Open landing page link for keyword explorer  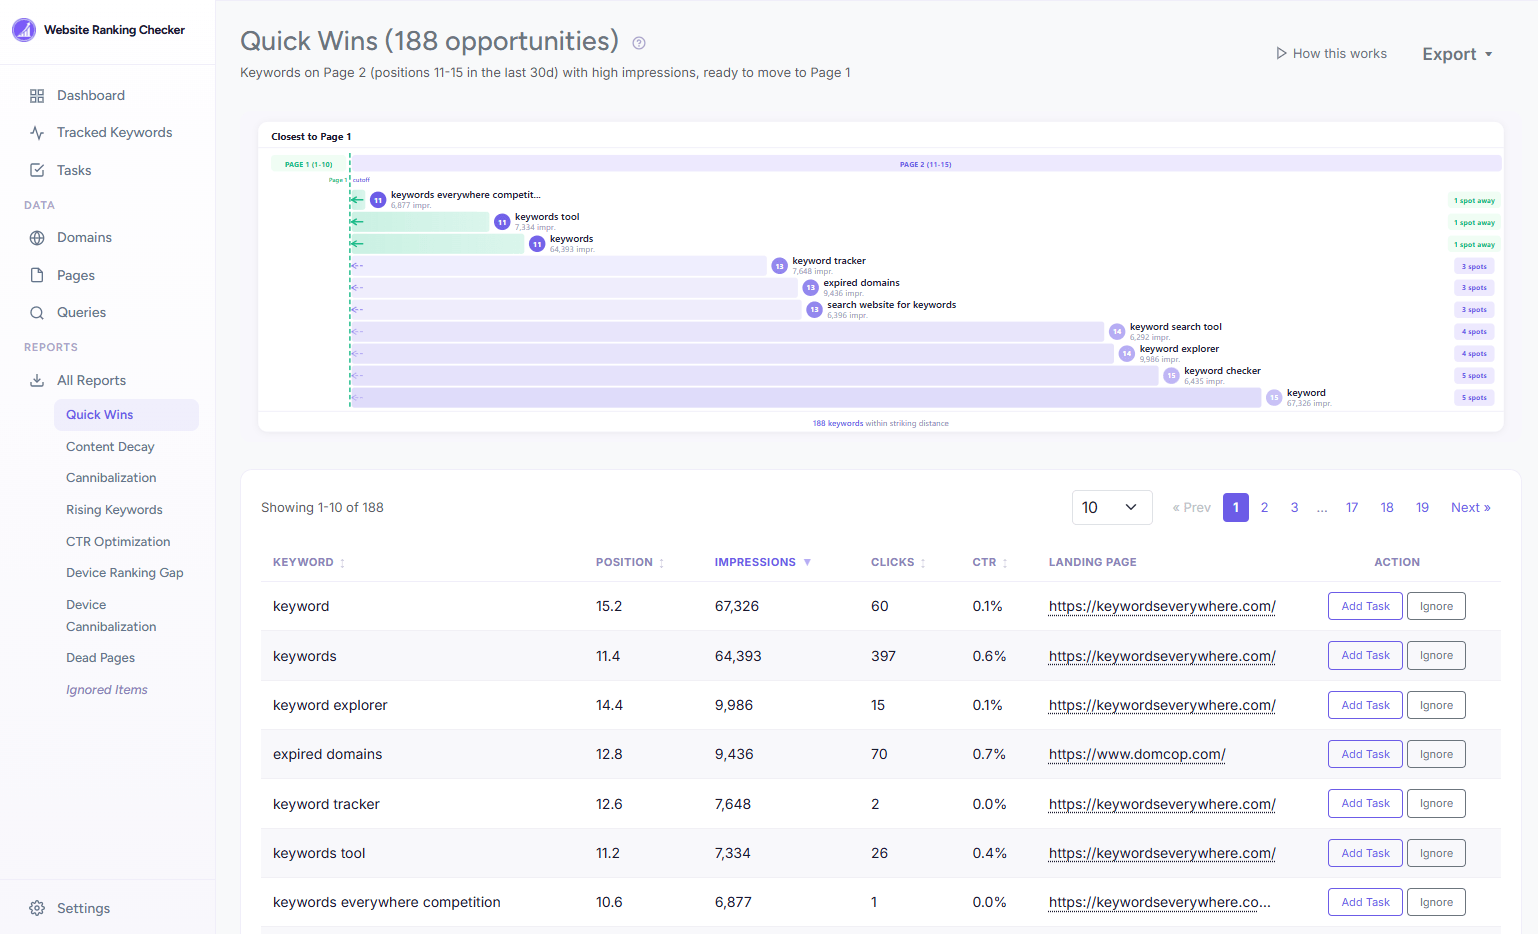click(1162, 706)
